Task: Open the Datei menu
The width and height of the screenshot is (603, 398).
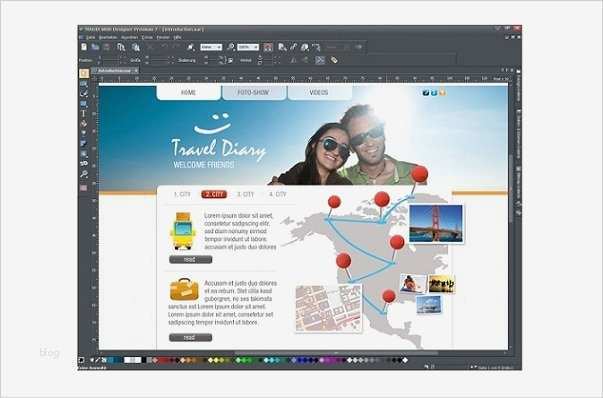Action: pos(90,37)
